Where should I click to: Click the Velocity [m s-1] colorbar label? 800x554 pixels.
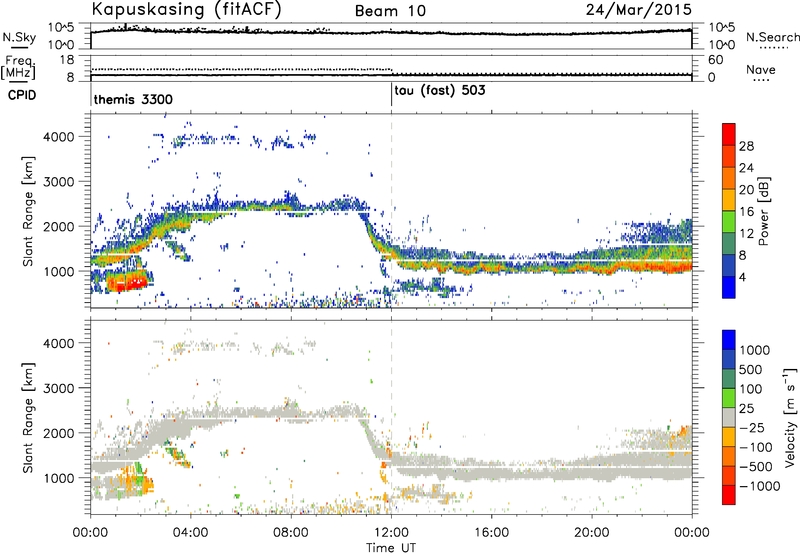point(790,416)
